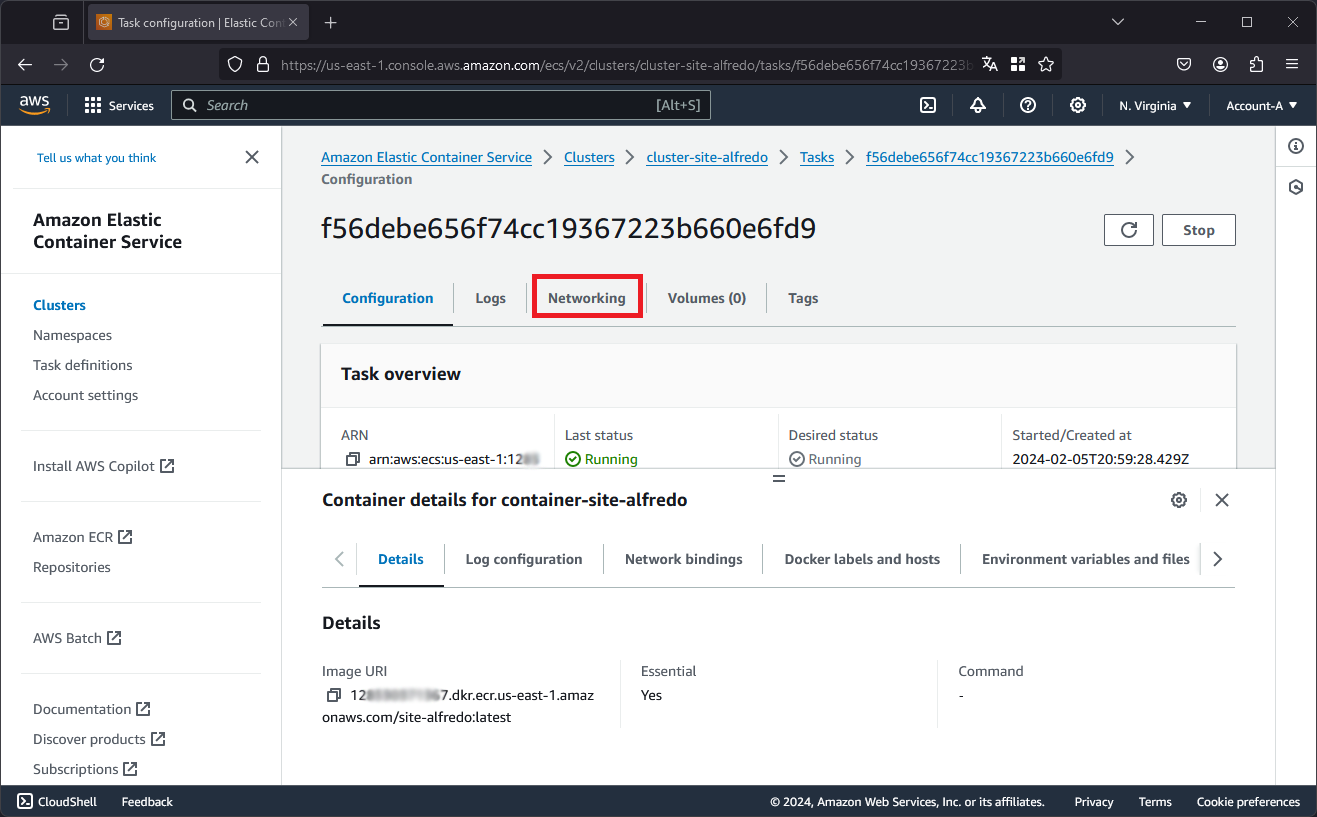Dismiss the 'Tell us what you think' banner

[x=252, y=157]
